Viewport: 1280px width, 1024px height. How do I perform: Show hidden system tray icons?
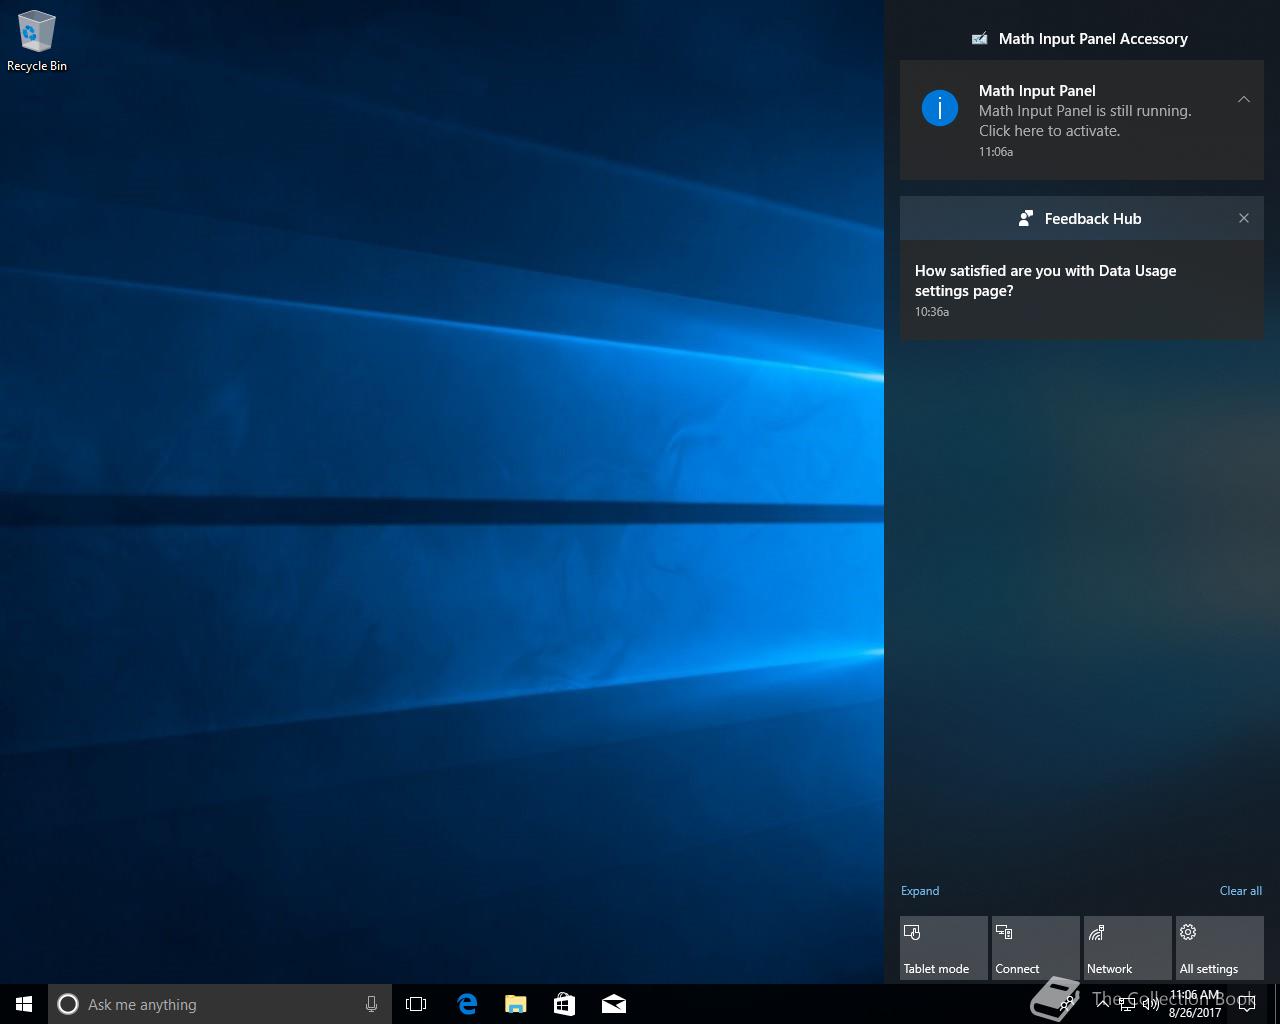[1103, 1004]
